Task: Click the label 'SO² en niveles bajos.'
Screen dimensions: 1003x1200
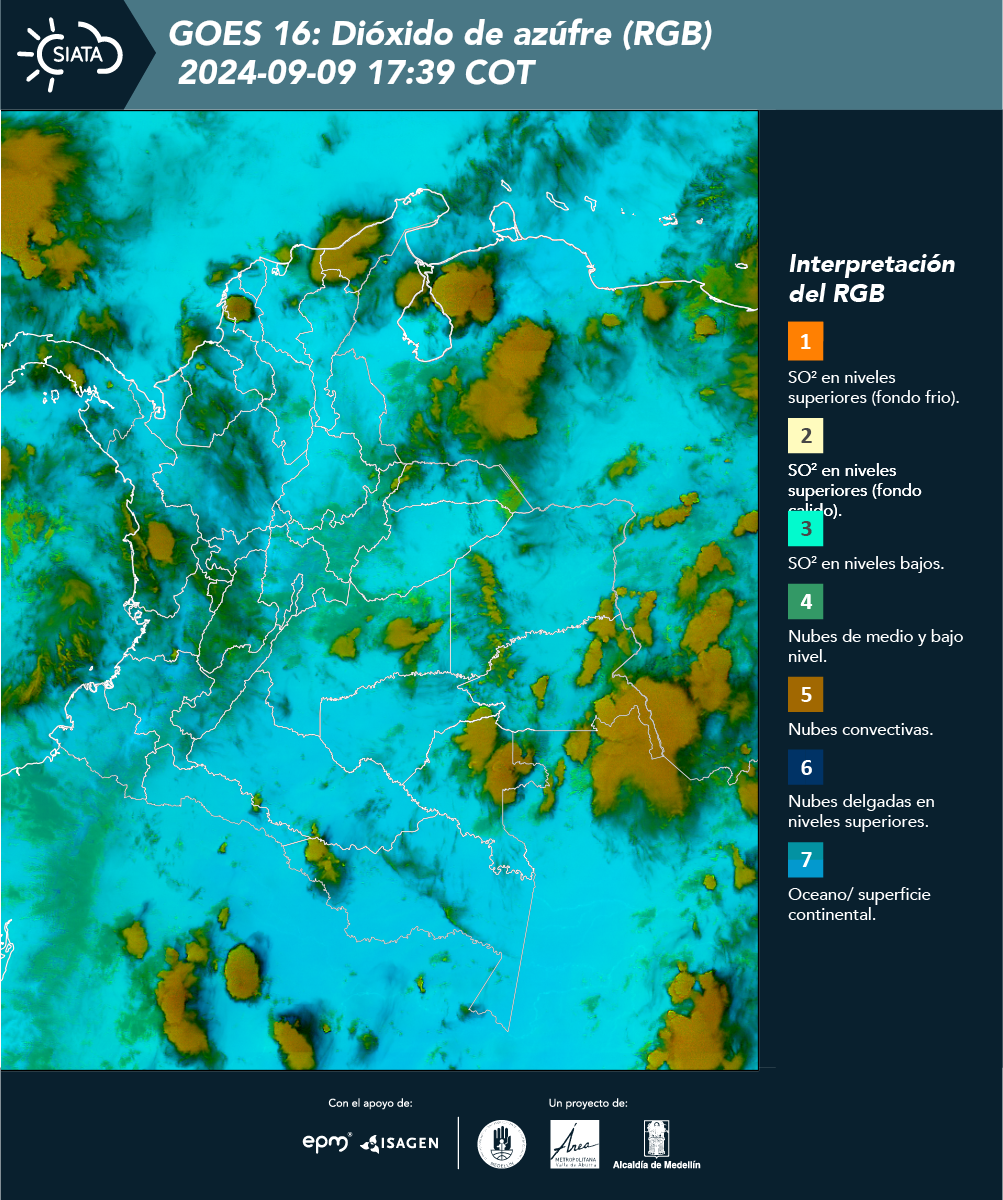Action: (866, 563)
